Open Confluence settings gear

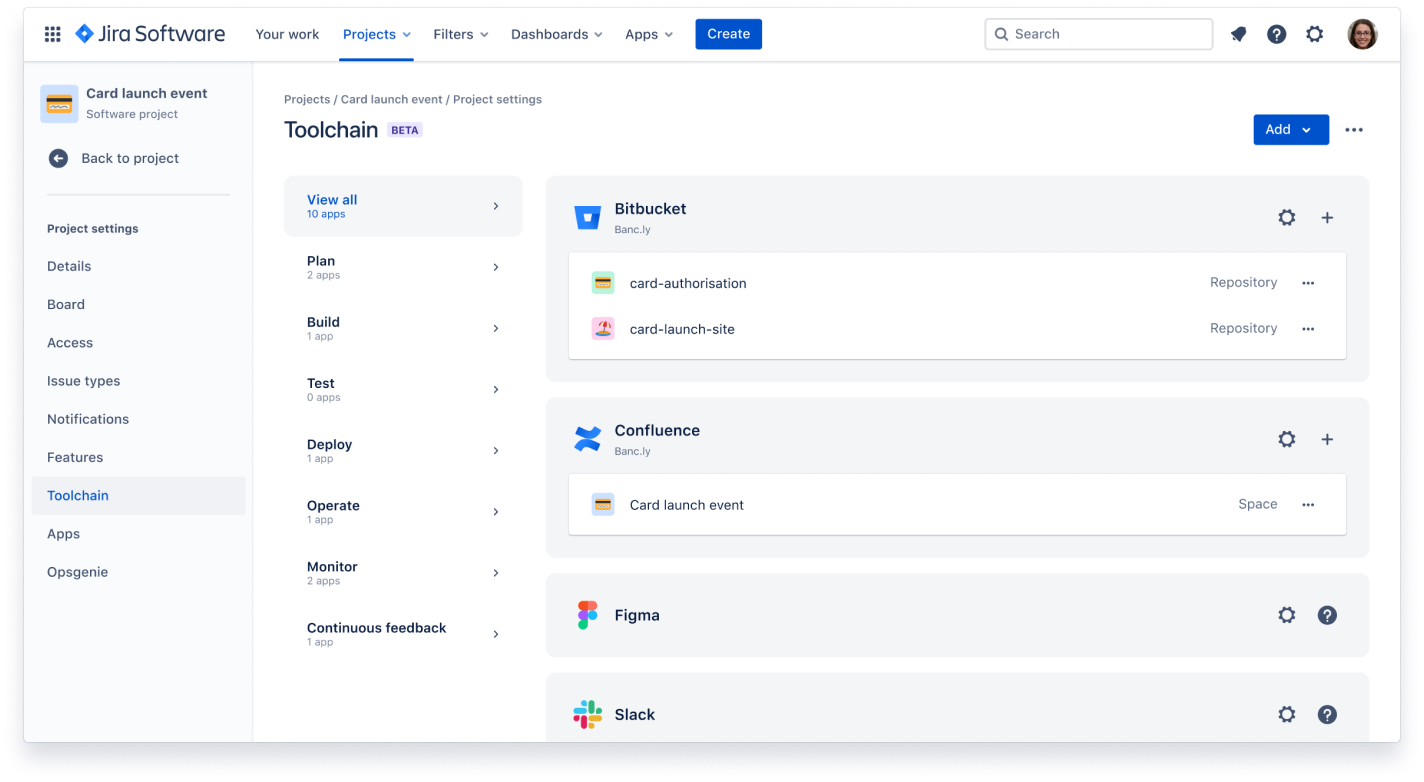coord(1286,438)
